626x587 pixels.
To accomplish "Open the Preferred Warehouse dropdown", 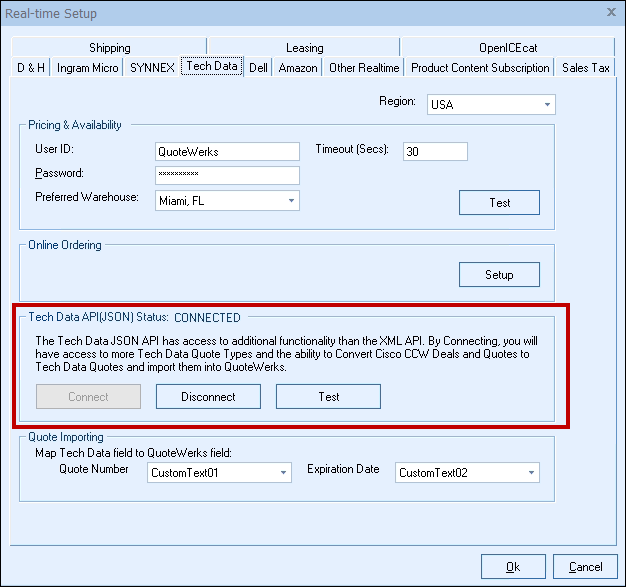I will 227,200.
